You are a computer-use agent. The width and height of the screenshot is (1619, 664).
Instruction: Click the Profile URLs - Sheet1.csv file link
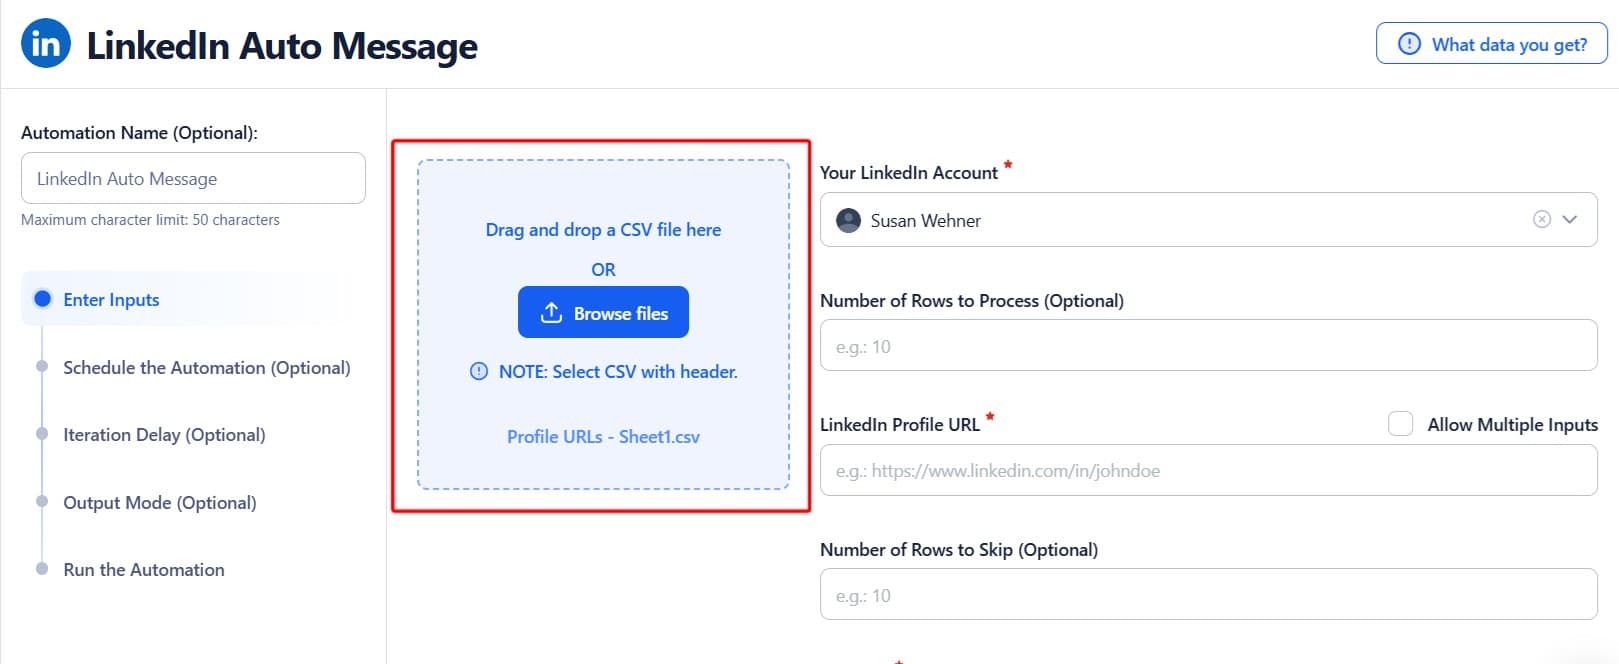point(603,437)
